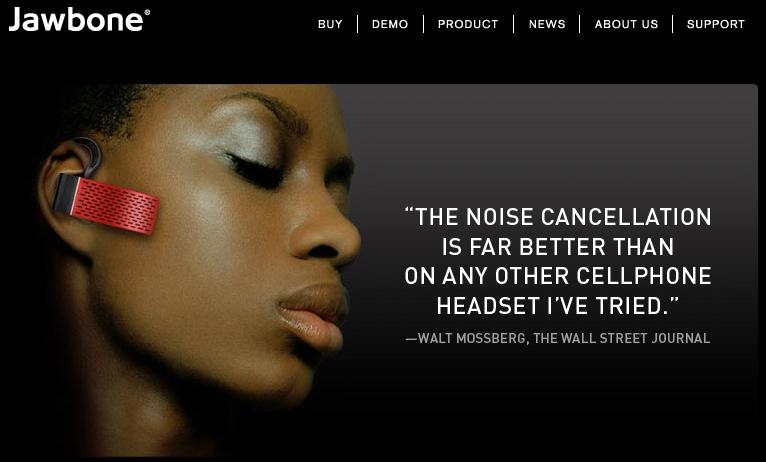Visit the SUPPORT link

point(716,24)
